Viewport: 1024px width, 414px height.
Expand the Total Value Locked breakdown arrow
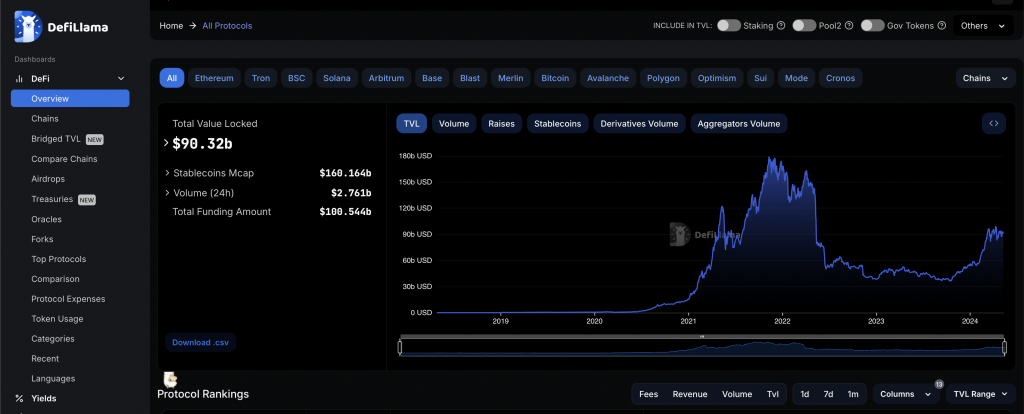click(x=166, y=143)
